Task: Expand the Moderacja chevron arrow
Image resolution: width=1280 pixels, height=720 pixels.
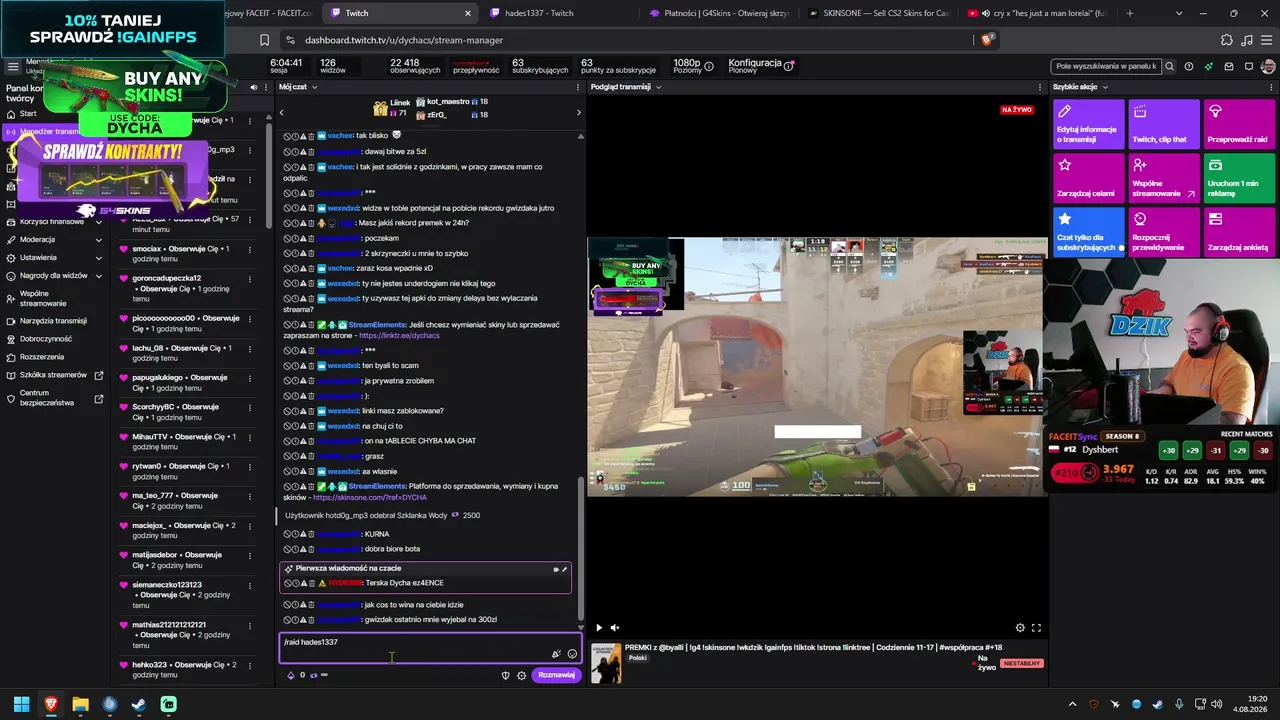Action: tap(98, 240)
